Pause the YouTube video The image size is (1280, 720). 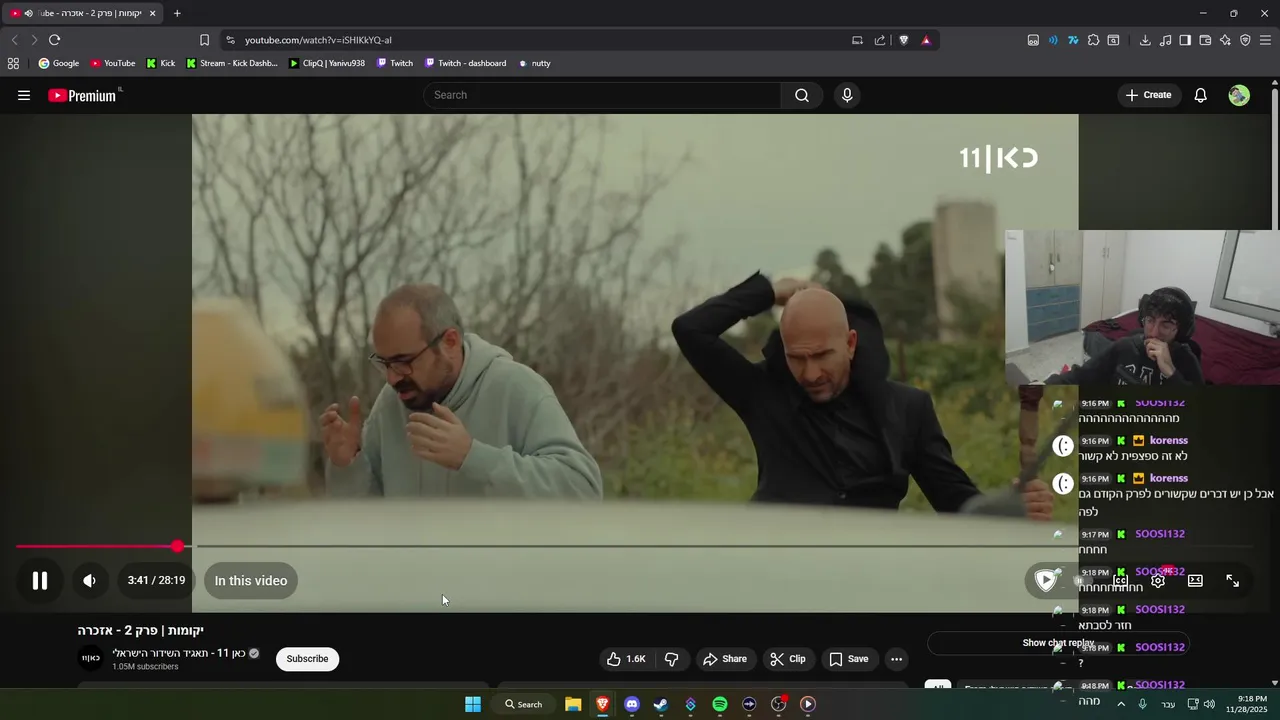[x=40, y=580]
